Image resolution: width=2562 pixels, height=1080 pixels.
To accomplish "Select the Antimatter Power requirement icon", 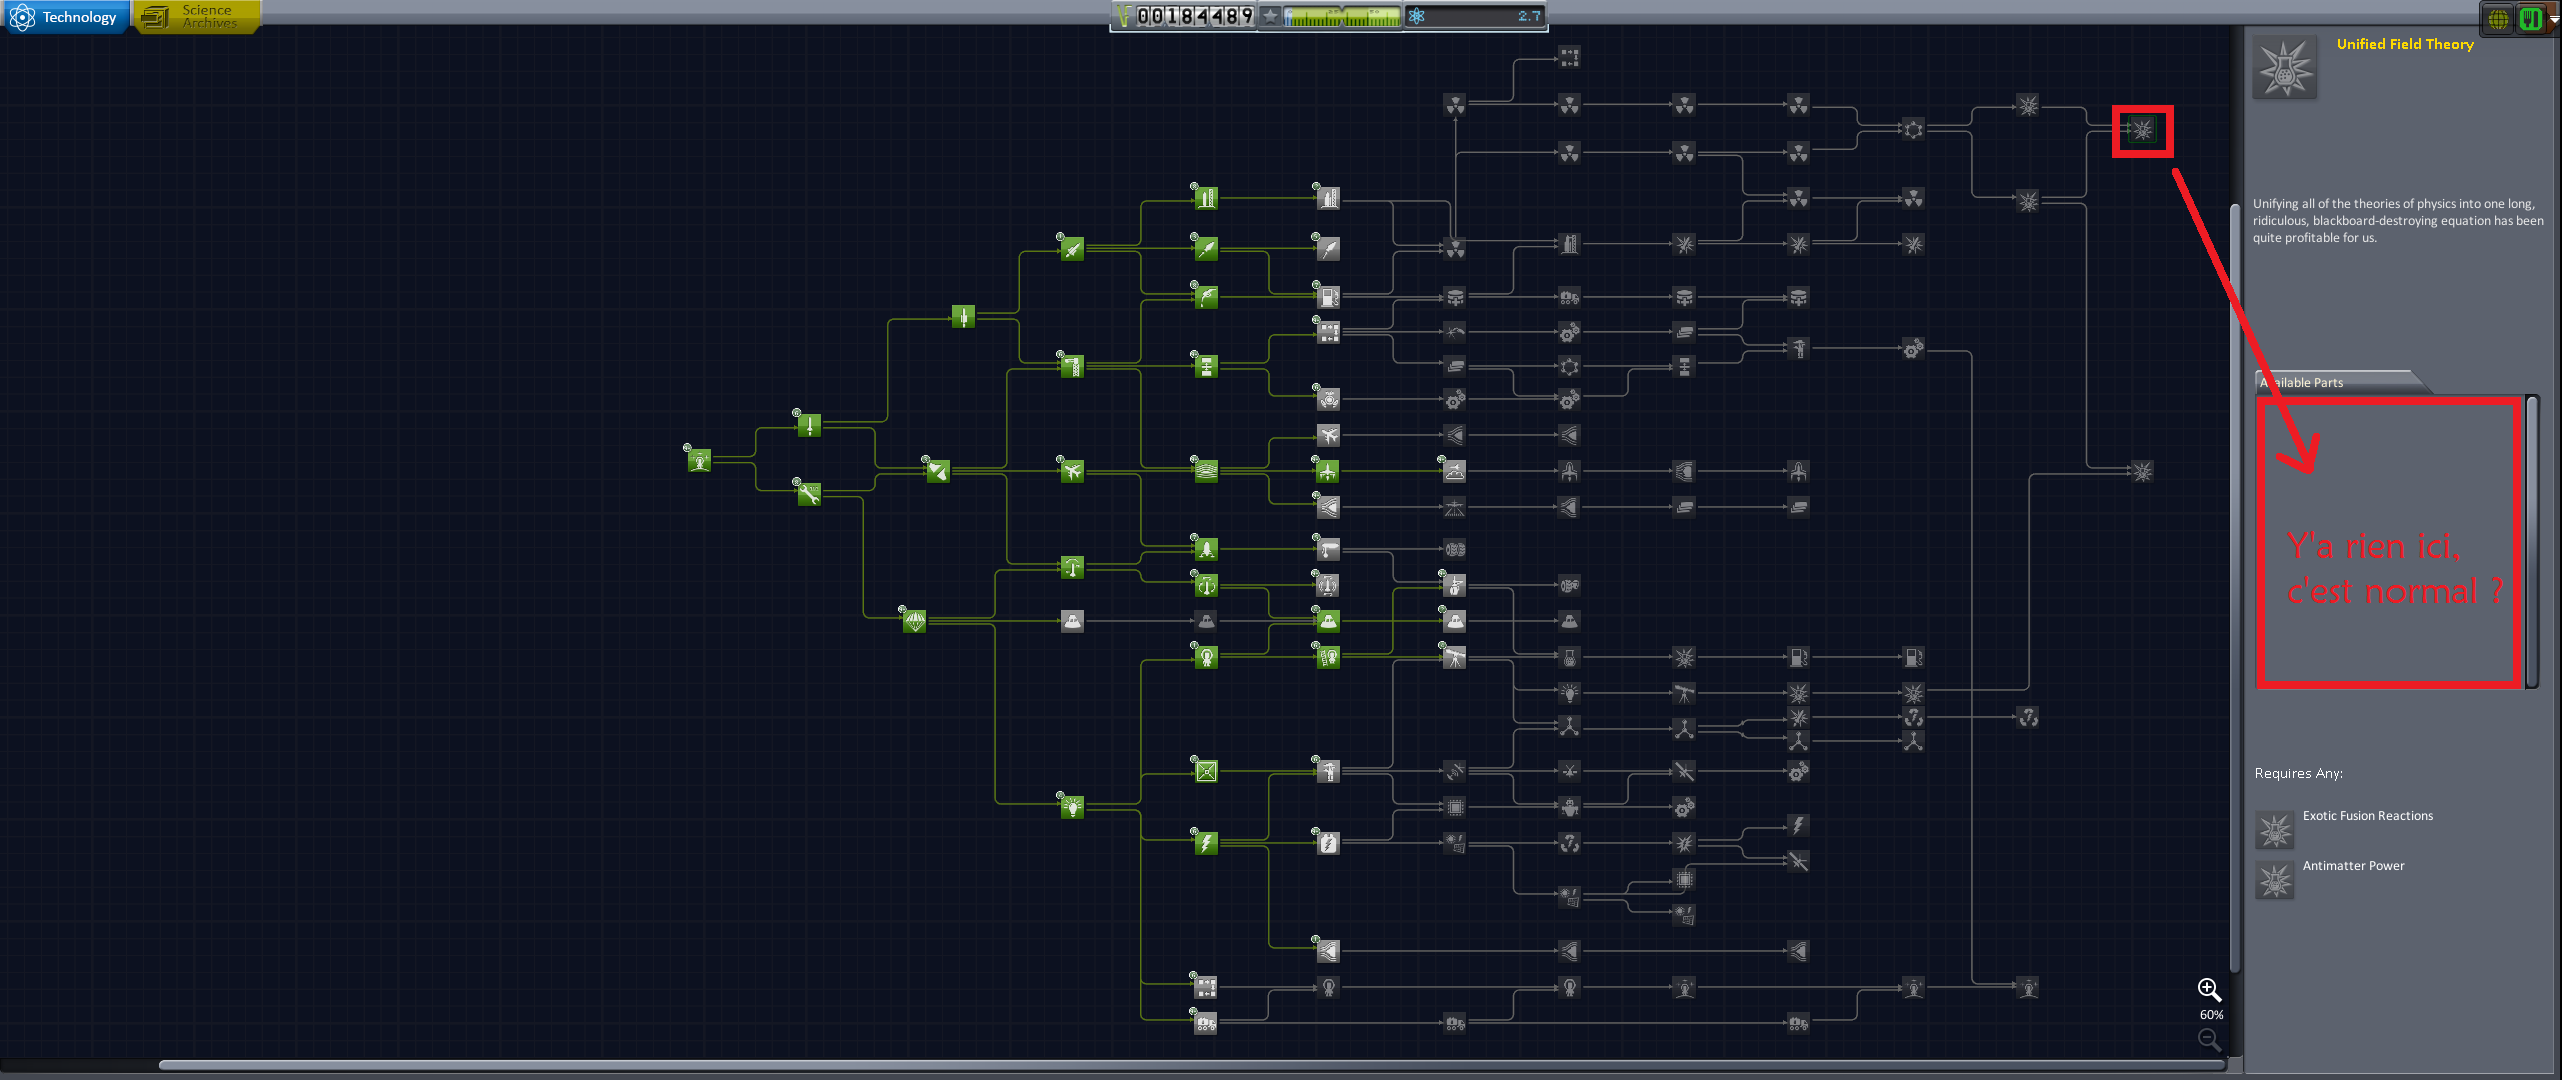I will coord(2275,881).
